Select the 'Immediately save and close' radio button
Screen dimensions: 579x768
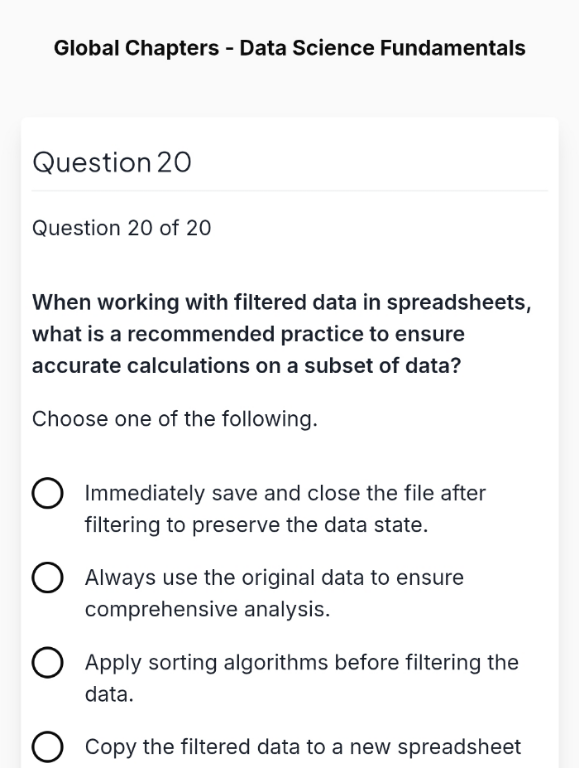pyautogui.click(x=48, y=493)
